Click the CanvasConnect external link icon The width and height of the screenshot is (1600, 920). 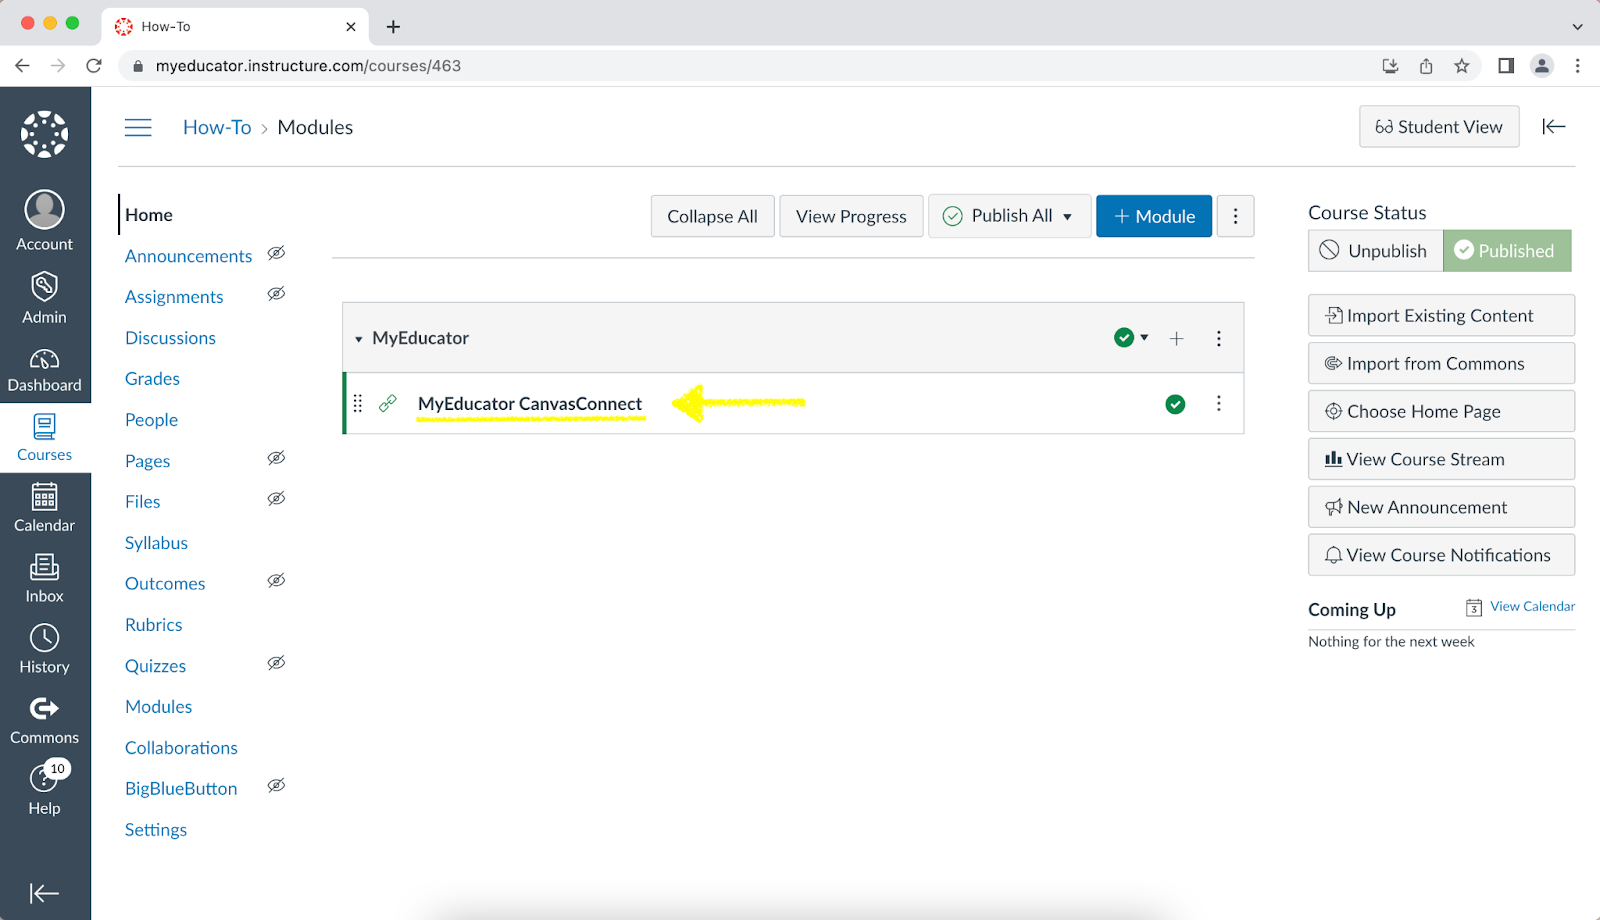388,403
